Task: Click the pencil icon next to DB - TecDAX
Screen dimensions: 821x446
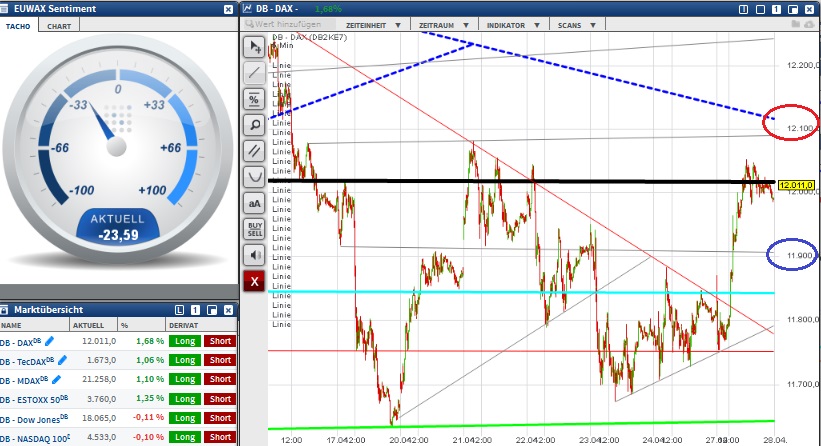Action: pos(62,360)
